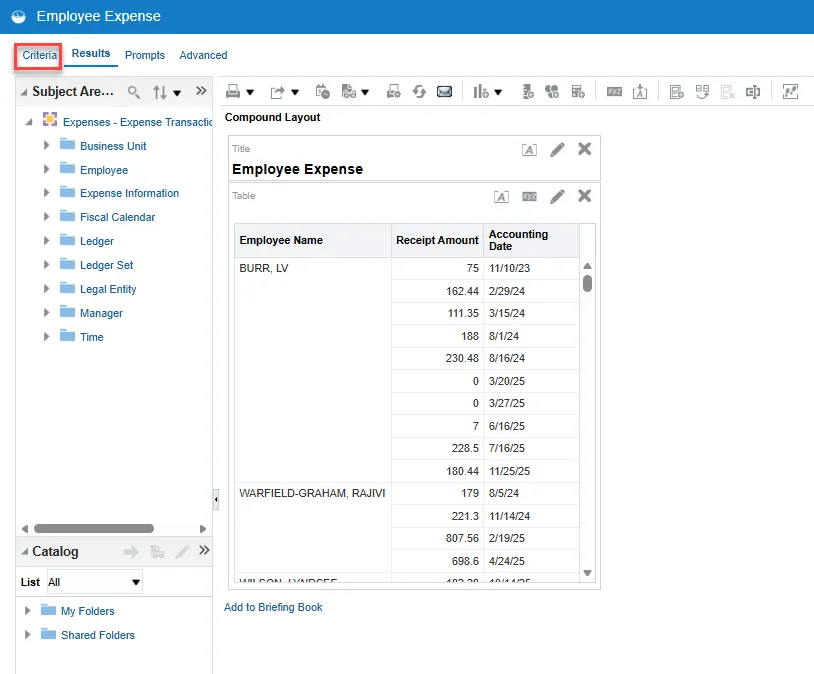814x674 pixels.
Task: Open dropdown arrow beside the Print icon
Action: [250, 92]
